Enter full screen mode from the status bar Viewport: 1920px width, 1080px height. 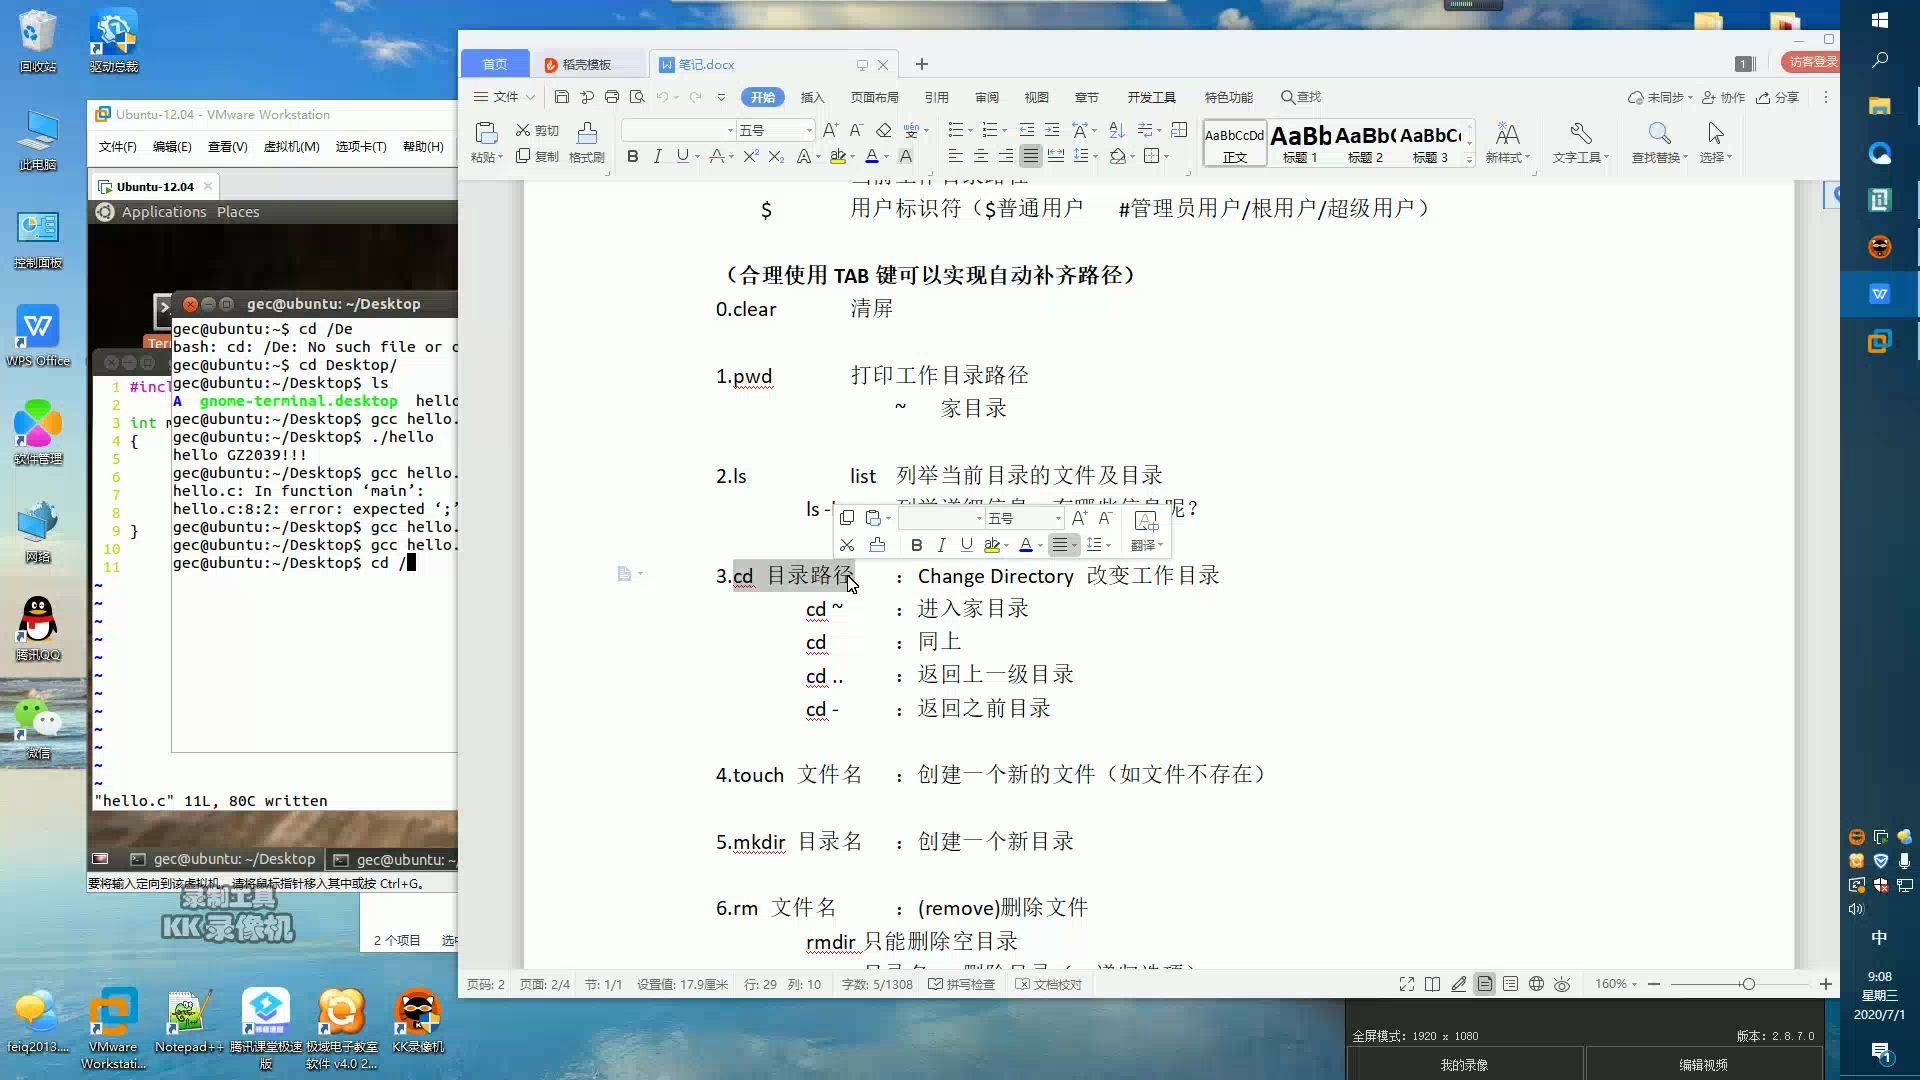[1406, 984]
